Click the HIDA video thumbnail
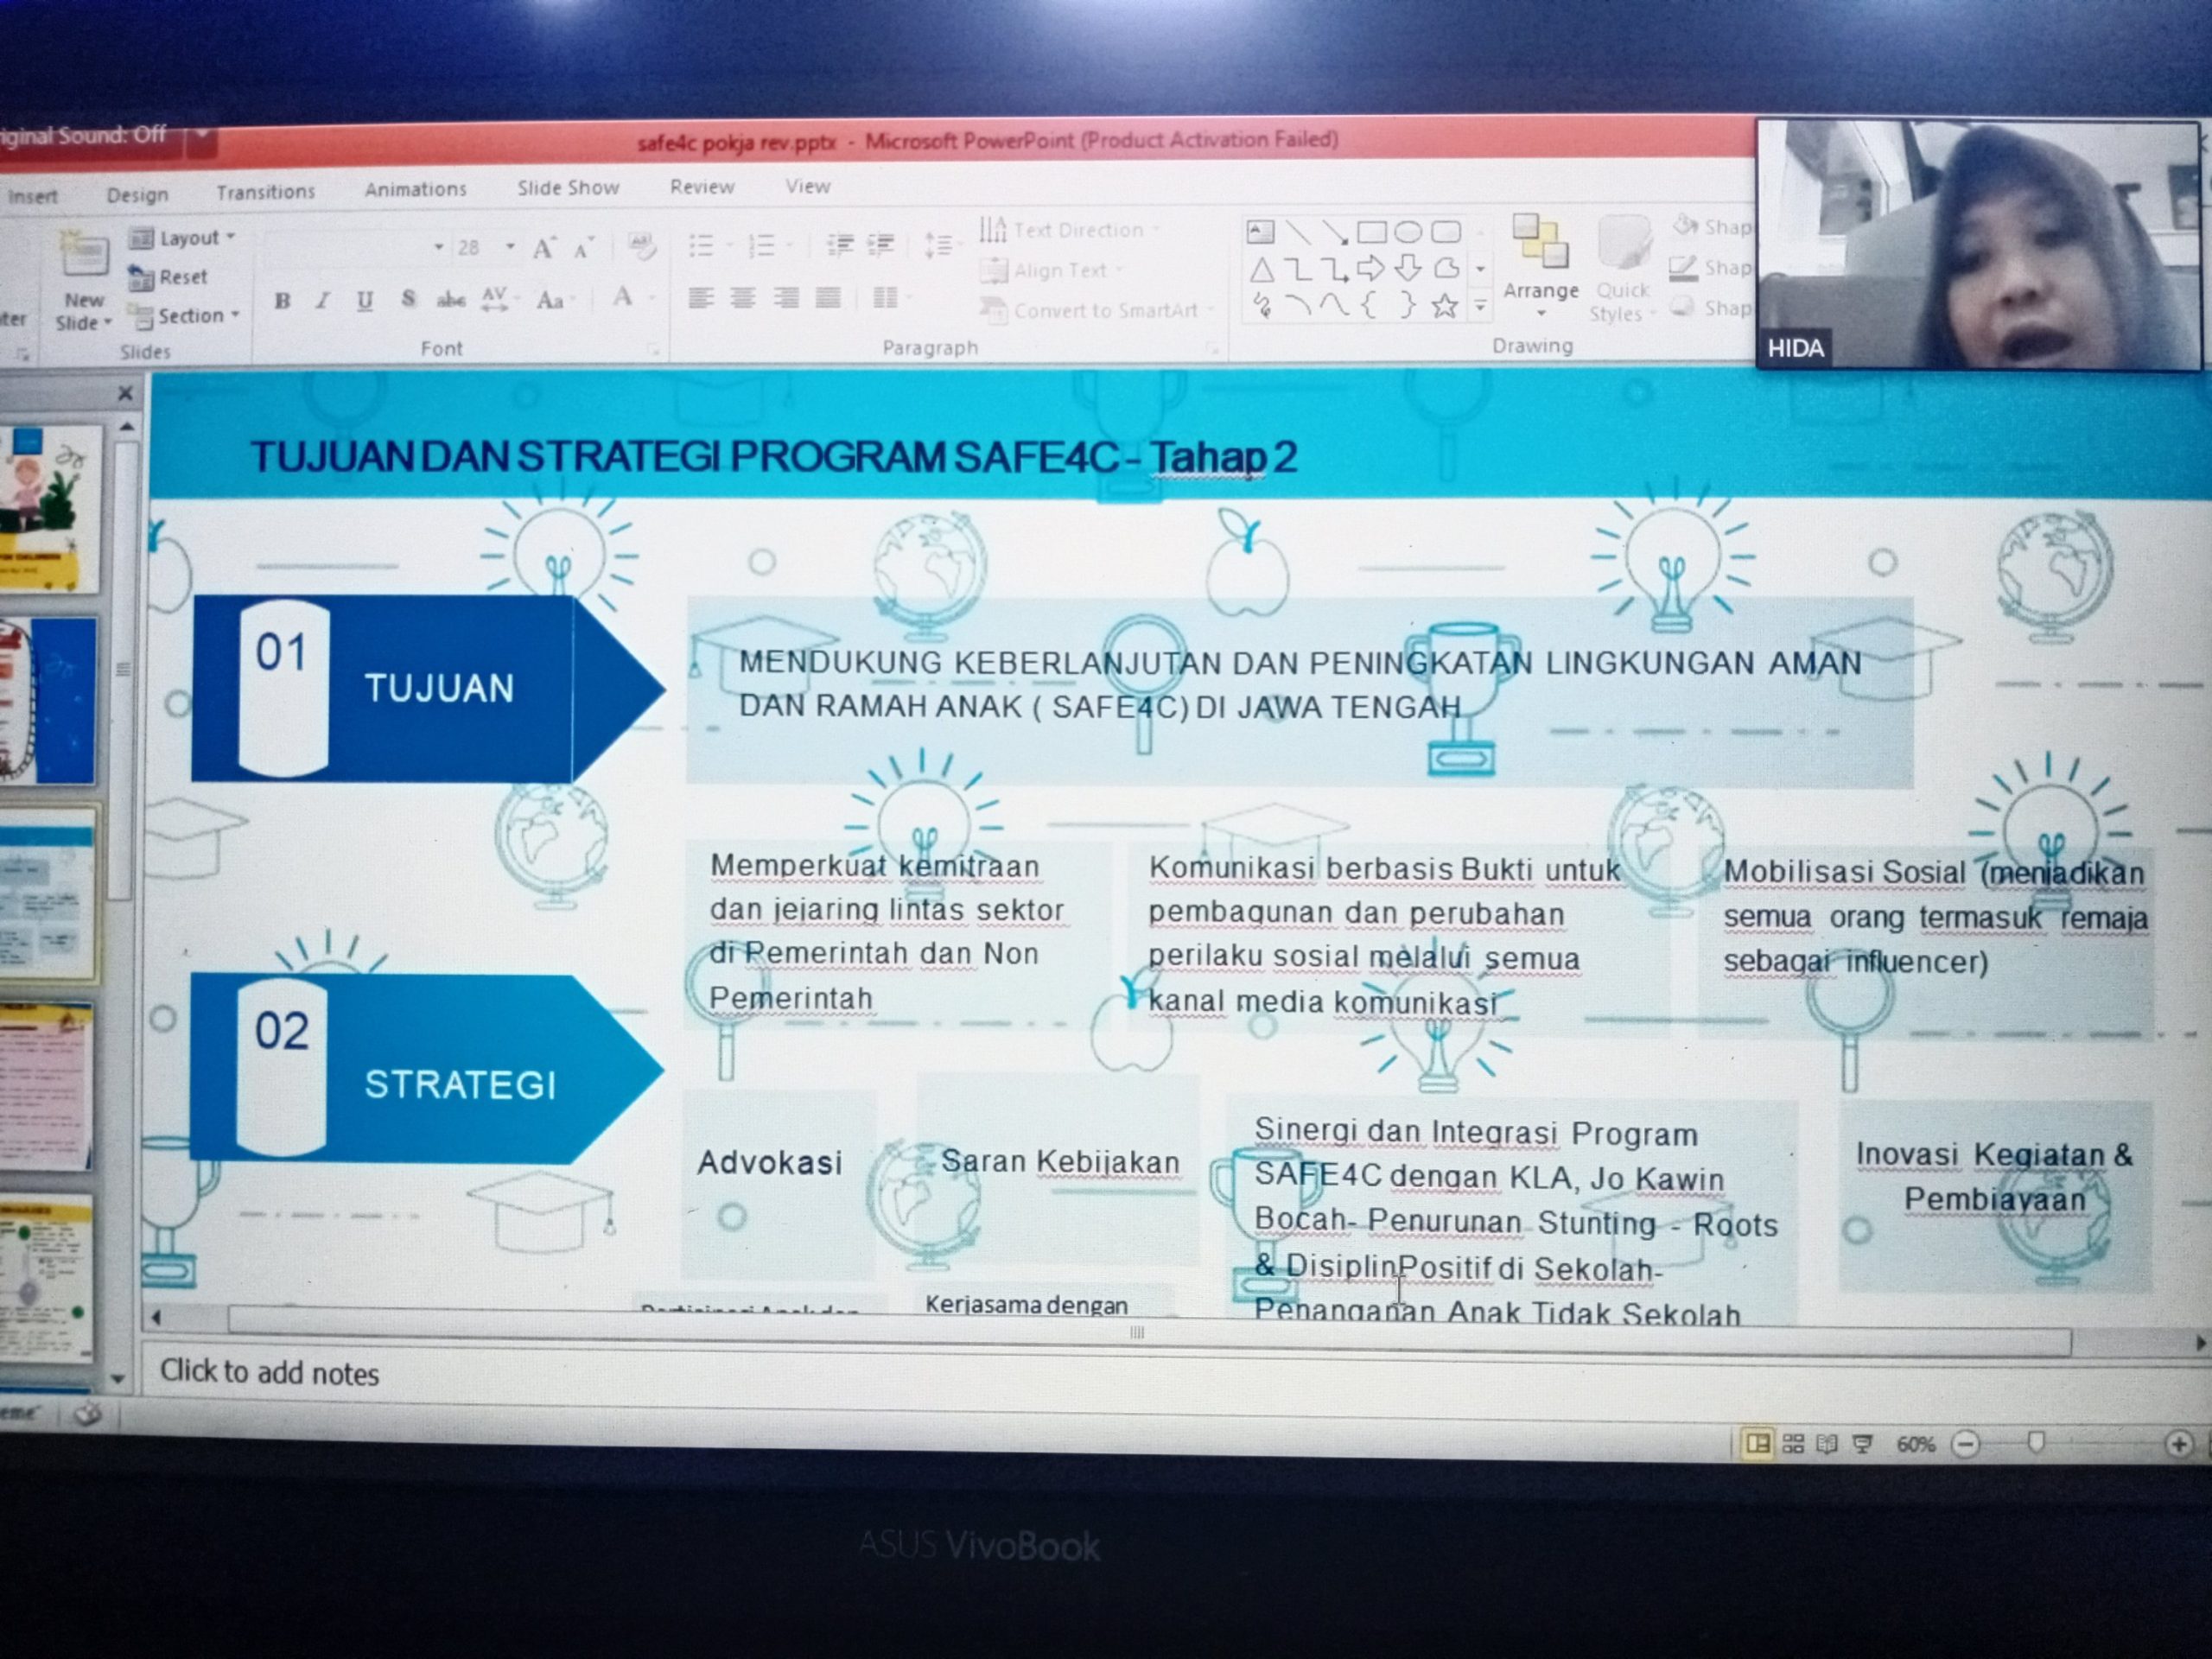 pyautogui.click(x=1978, y=245)
